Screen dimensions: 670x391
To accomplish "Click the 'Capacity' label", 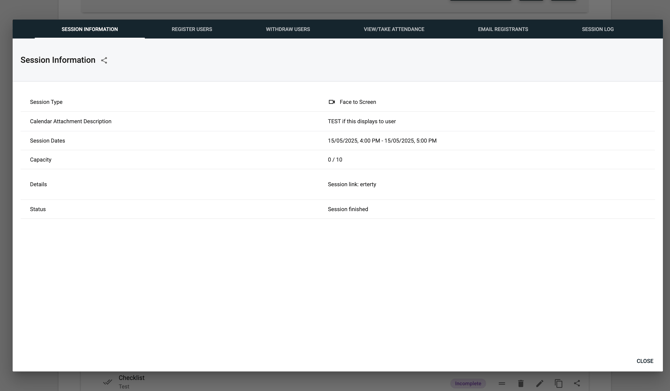I will pos(41,160).
